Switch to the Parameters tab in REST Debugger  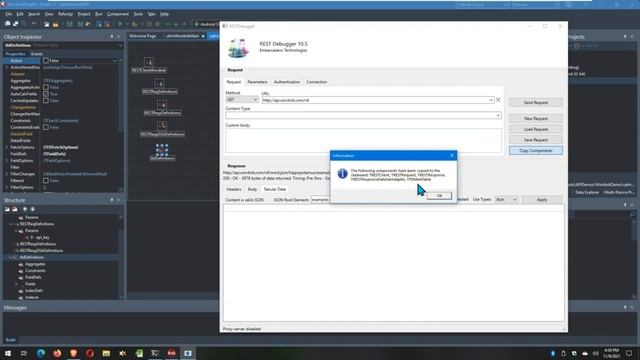(x=257, y=82)
